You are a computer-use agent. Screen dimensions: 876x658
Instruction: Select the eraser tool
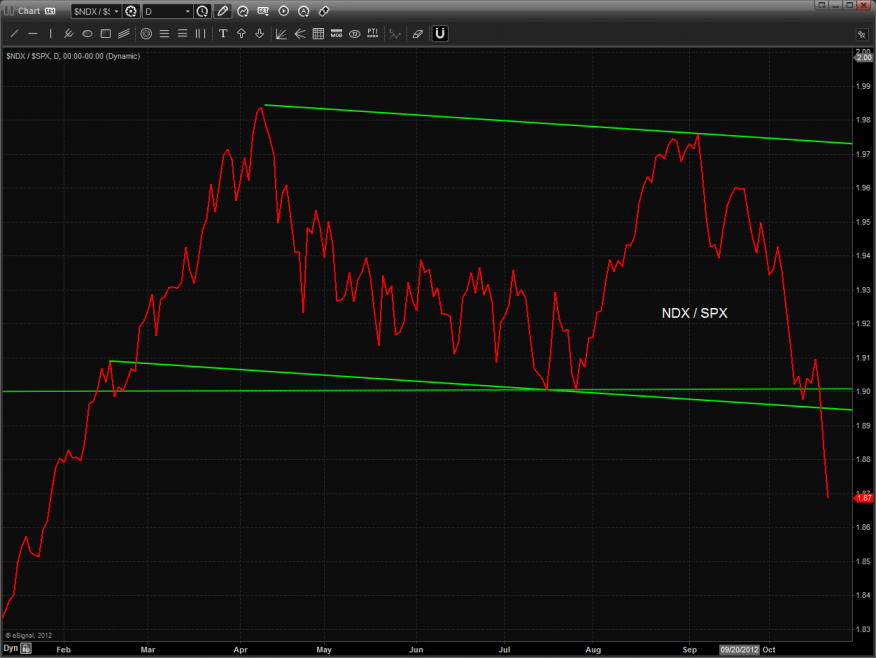(417, 34)
